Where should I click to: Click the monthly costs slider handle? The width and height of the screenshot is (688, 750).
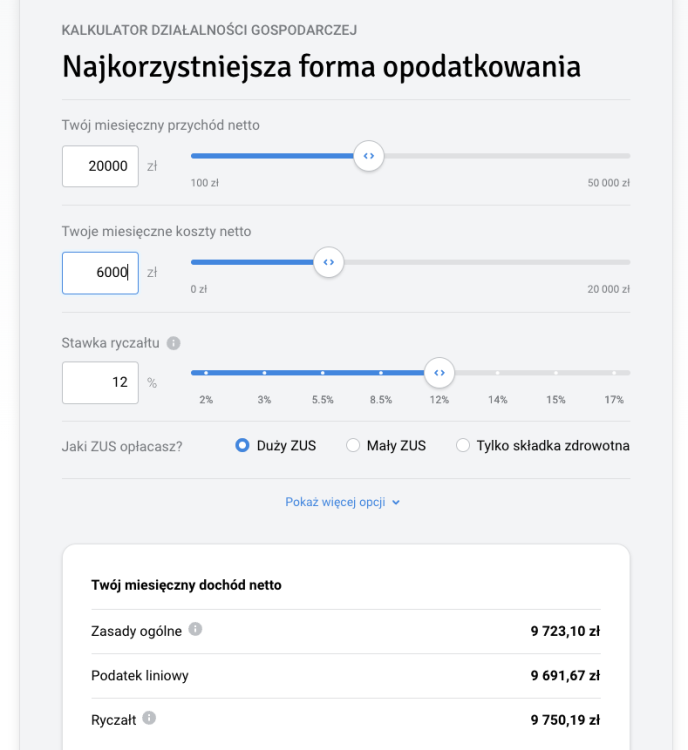[328, 263]
